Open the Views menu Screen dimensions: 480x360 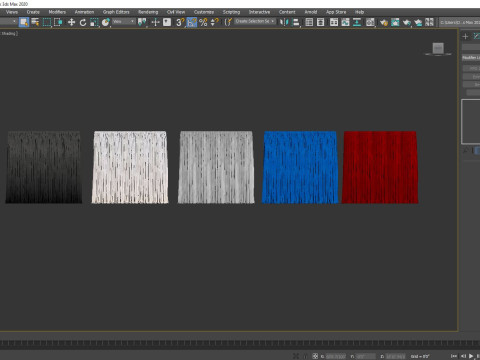click(12, 12)
